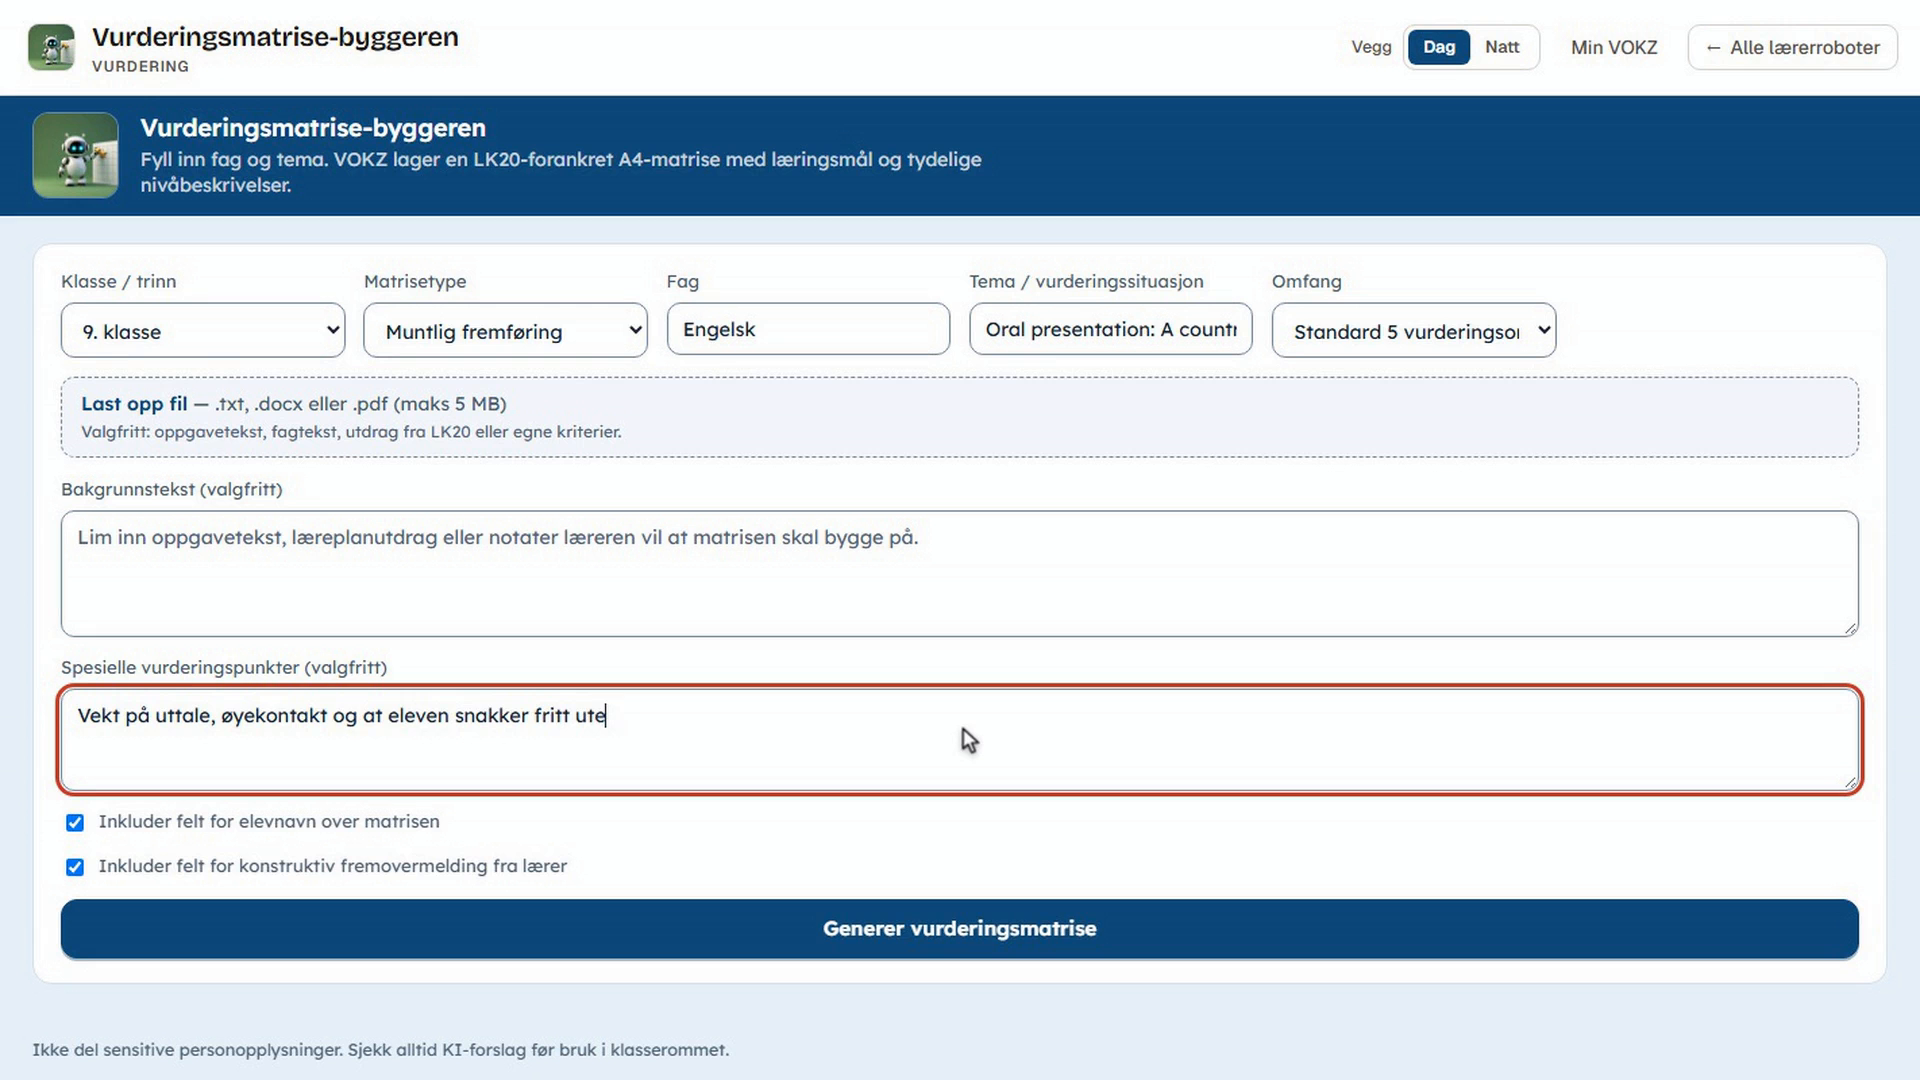1920x1080 pixels.
Task: Click the Vegg label next to theme toggle
Action: tap(1371, 47)
